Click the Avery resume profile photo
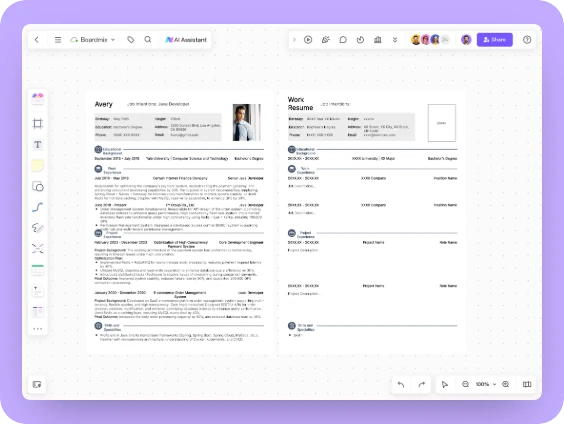This screenshot has width=564, height=424. click(247, 122)
